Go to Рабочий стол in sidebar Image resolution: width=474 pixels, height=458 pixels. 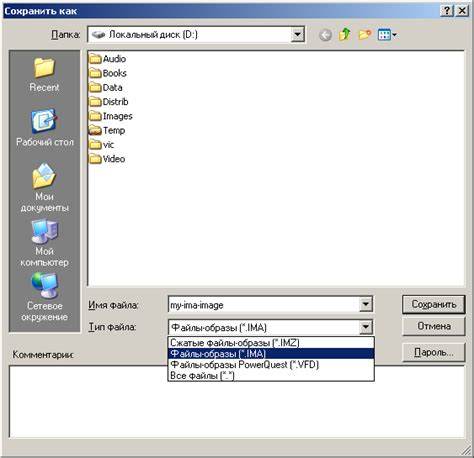tap(45, 128)
